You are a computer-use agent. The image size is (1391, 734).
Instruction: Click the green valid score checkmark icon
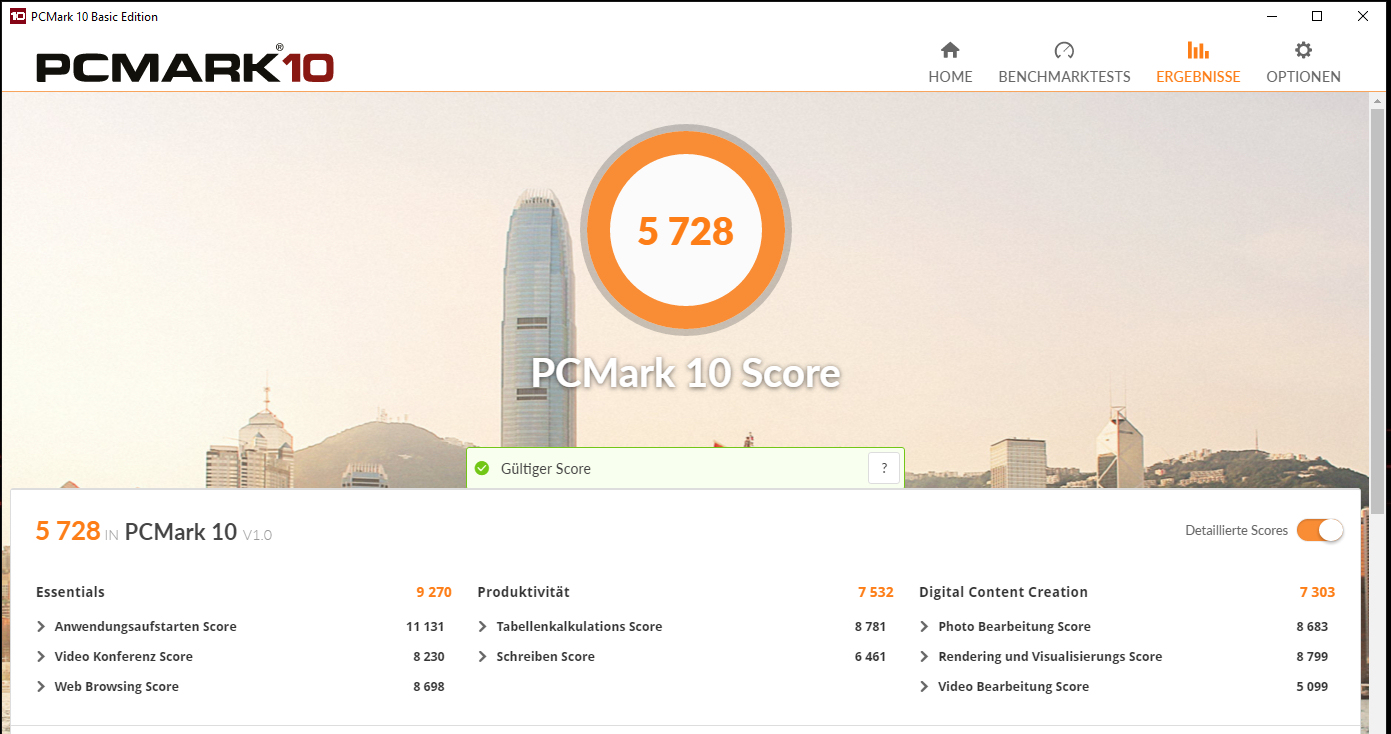[x=482, y=468]
